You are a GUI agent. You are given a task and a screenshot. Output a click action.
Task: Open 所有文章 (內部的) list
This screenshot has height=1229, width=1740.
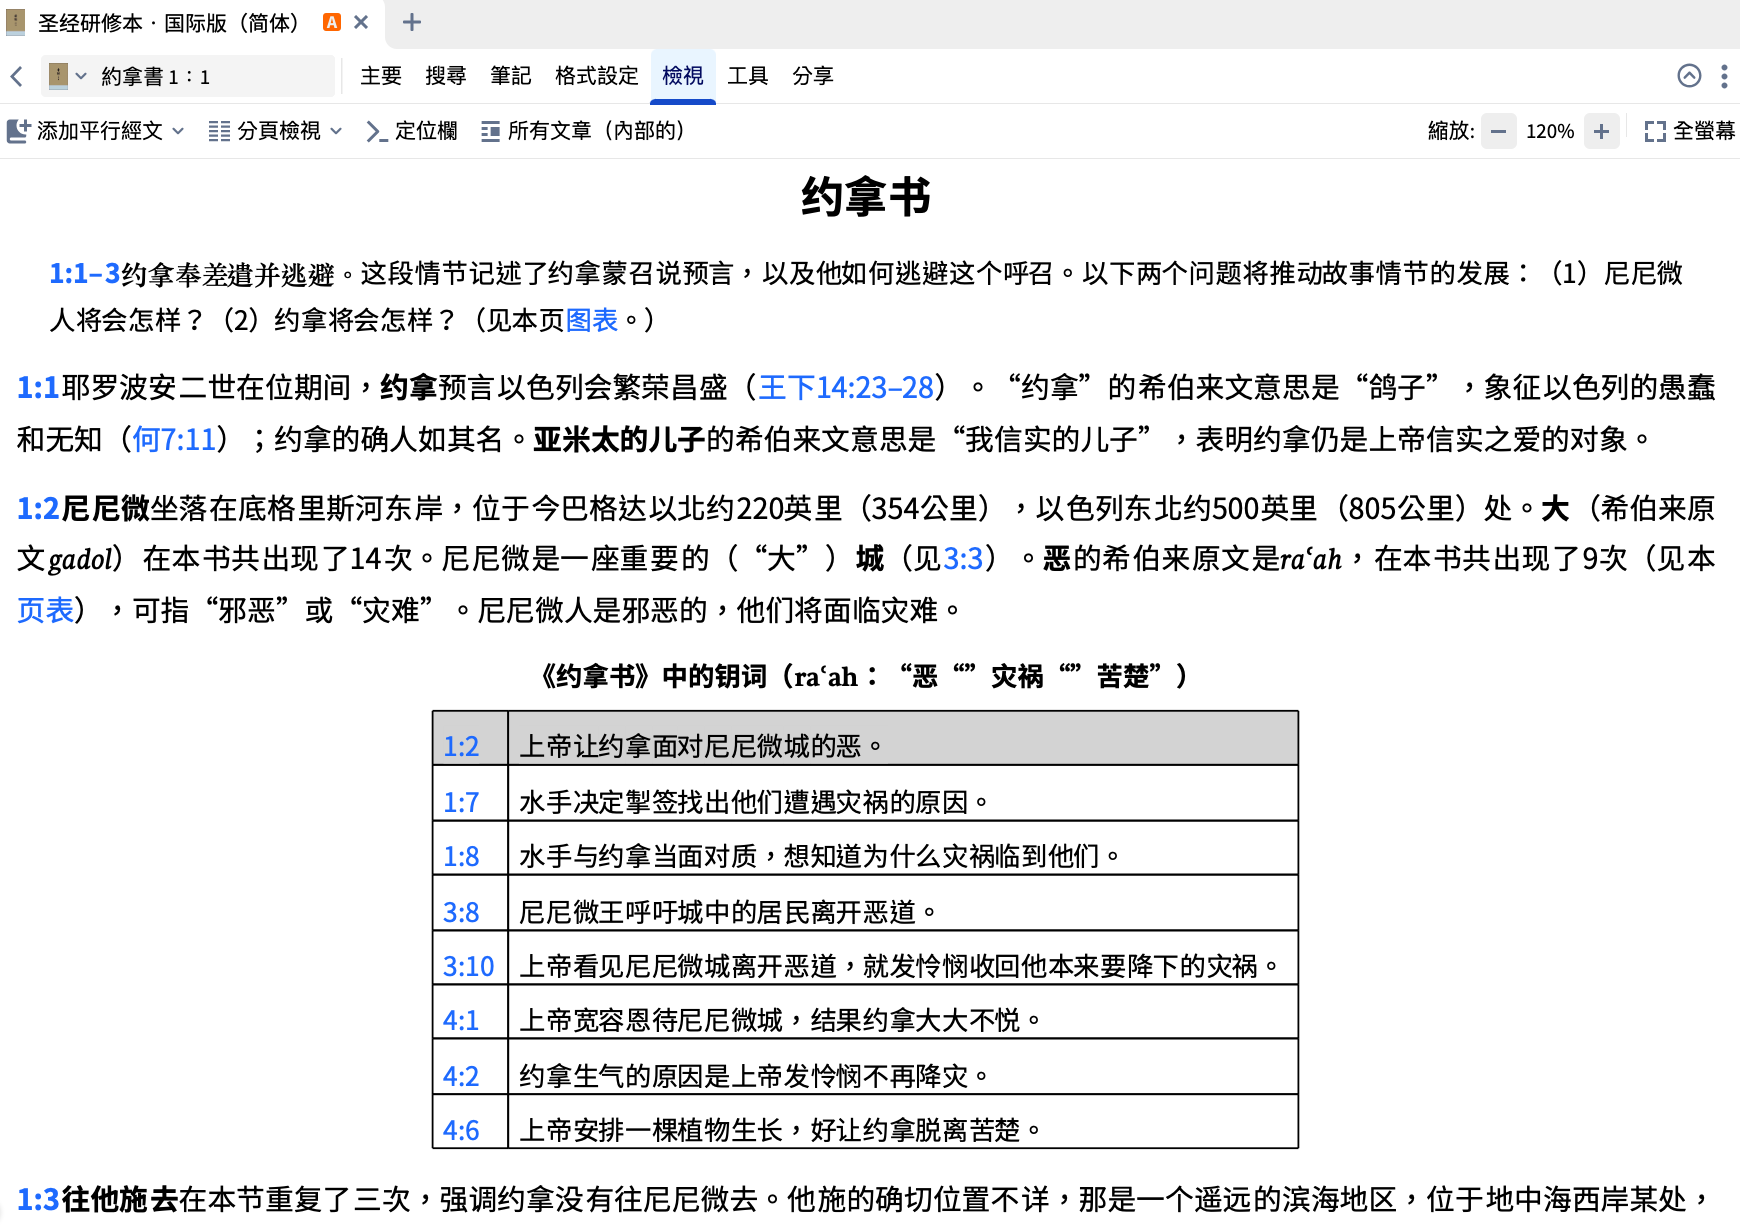(x=583, y=131)
